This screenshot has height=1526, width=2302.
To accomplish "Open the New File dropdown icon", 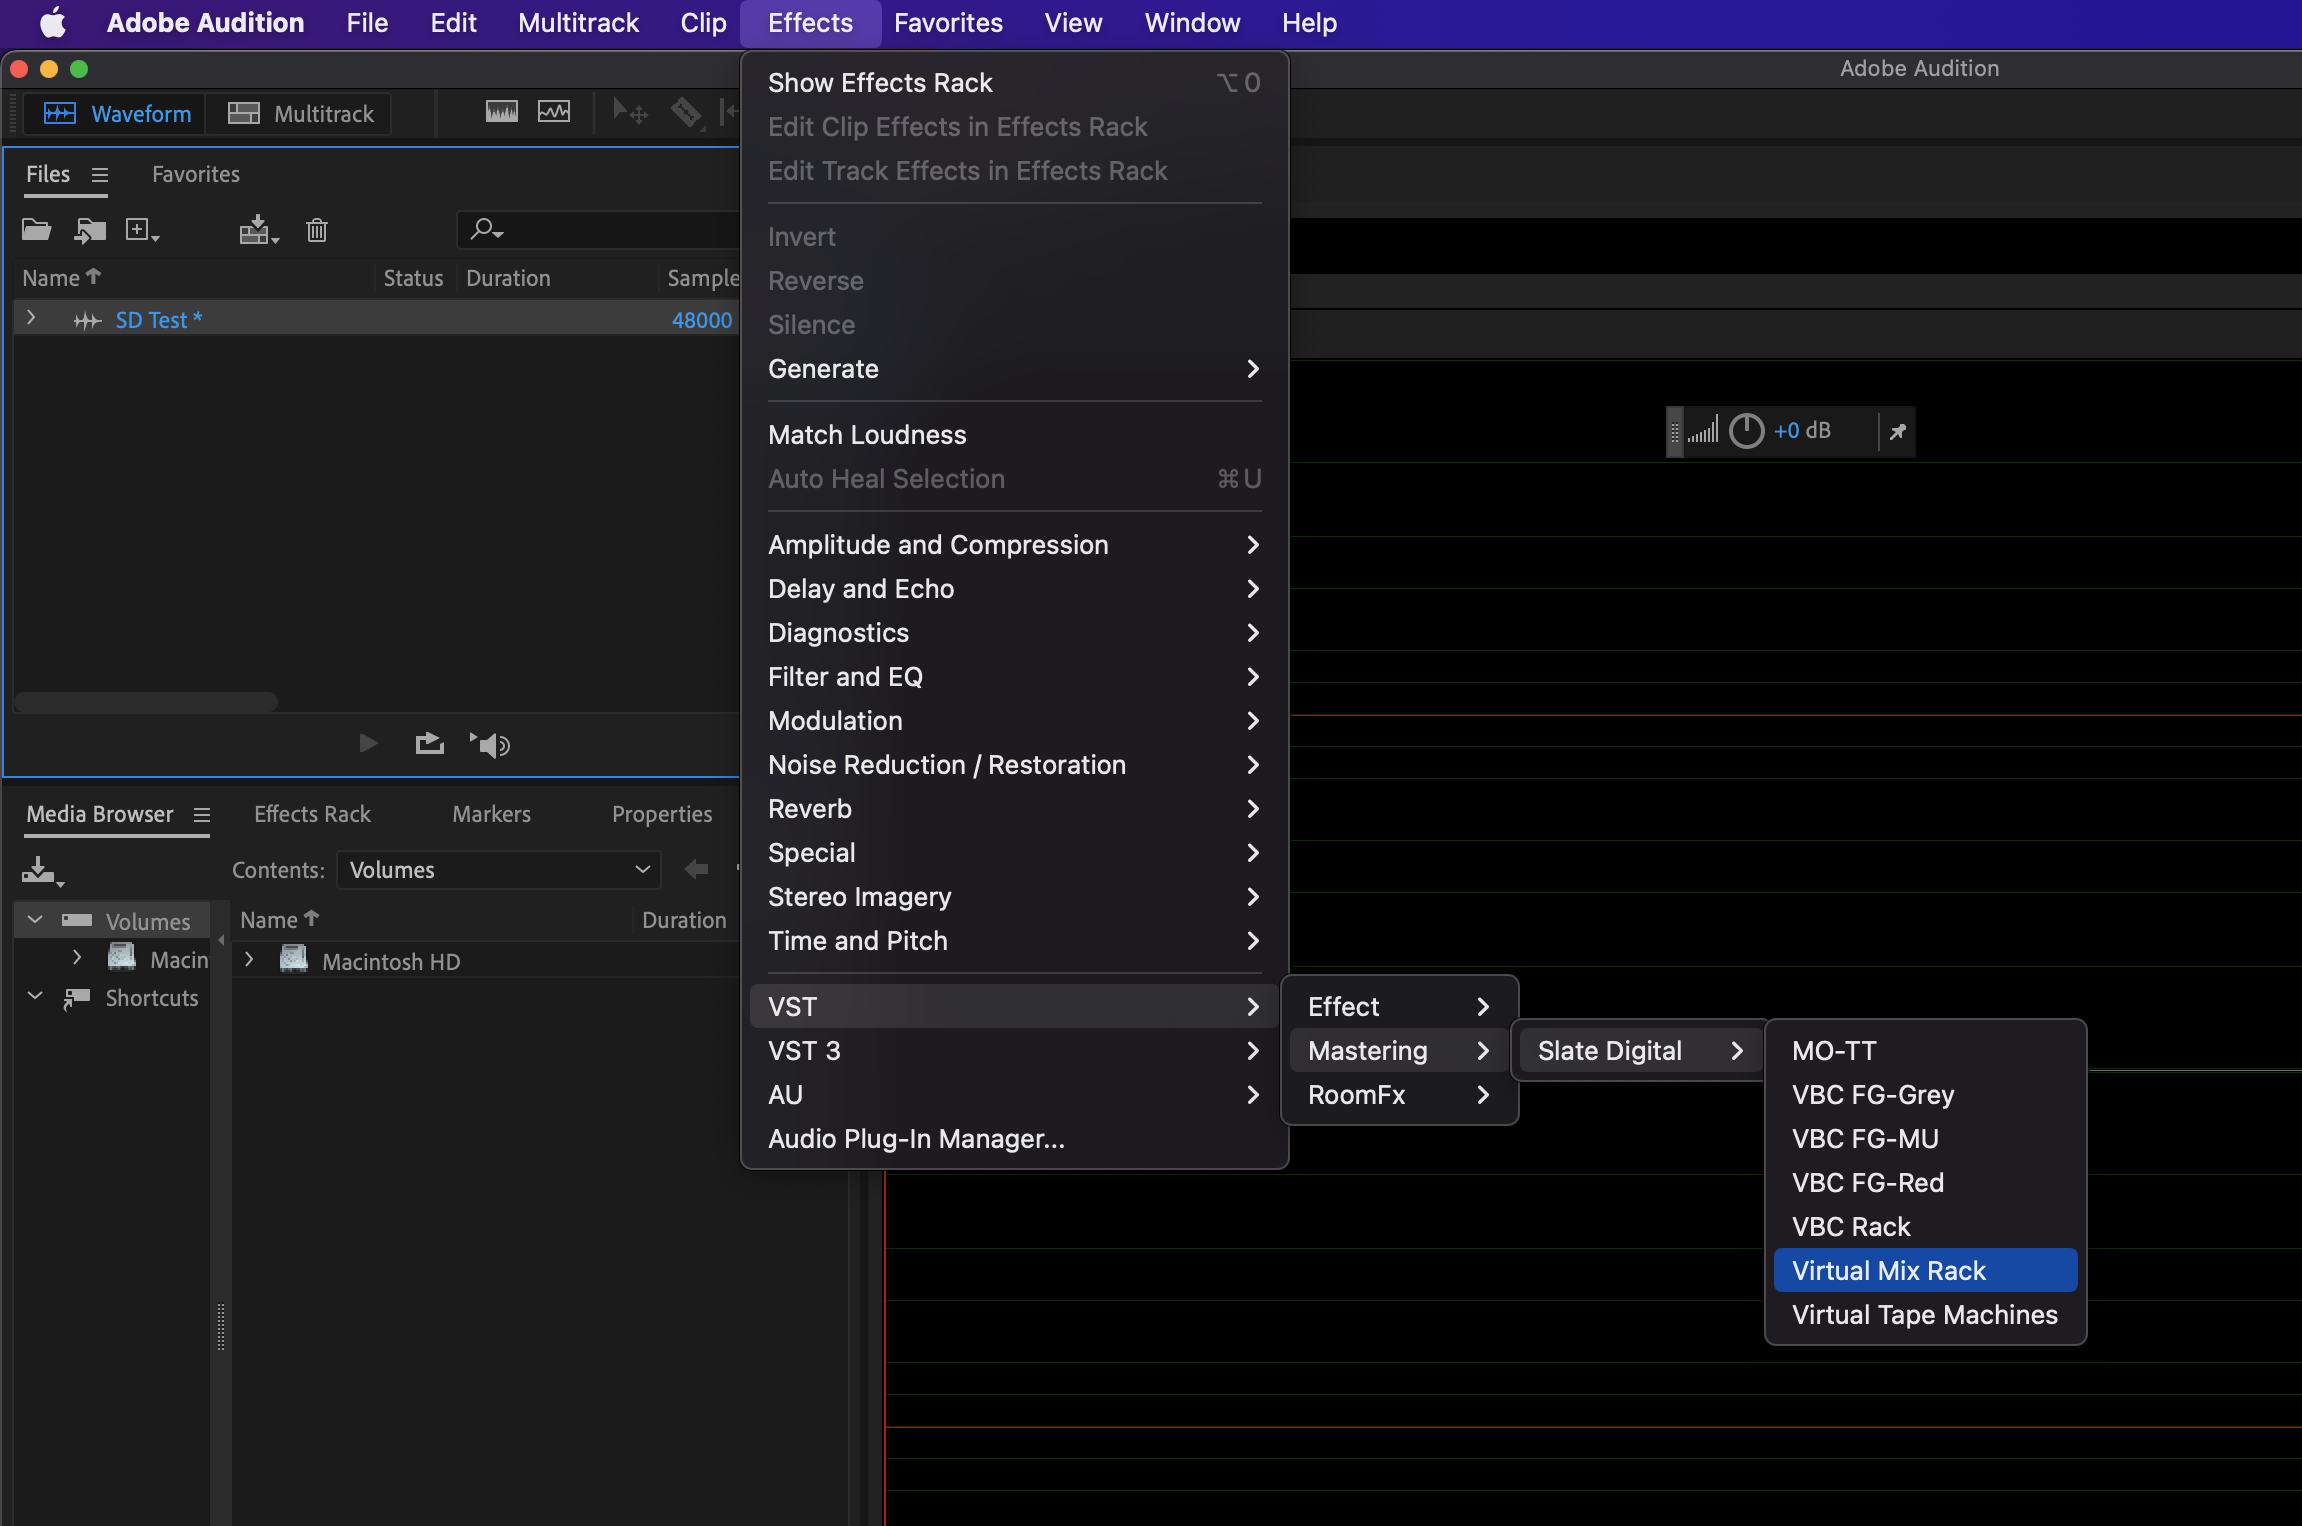I will (x=142, y=230).
